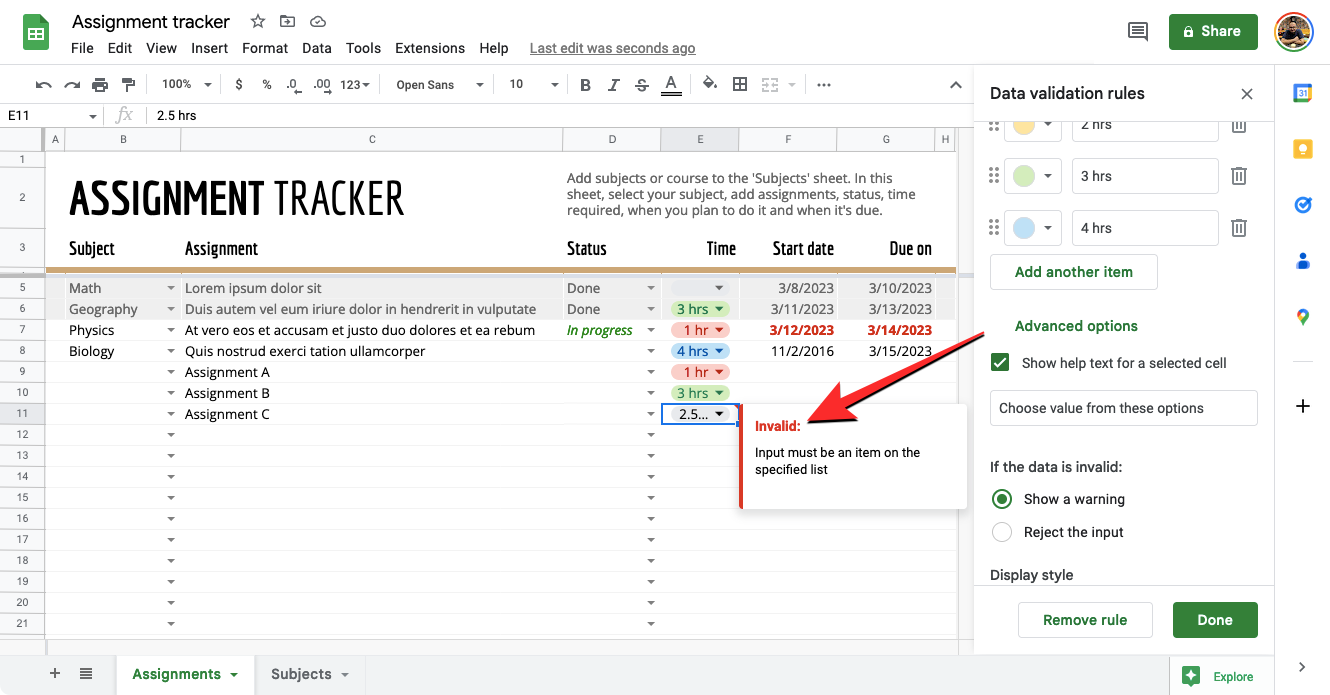Choose Reject the input option
1330x695 pixels.
coord(1001,532)
